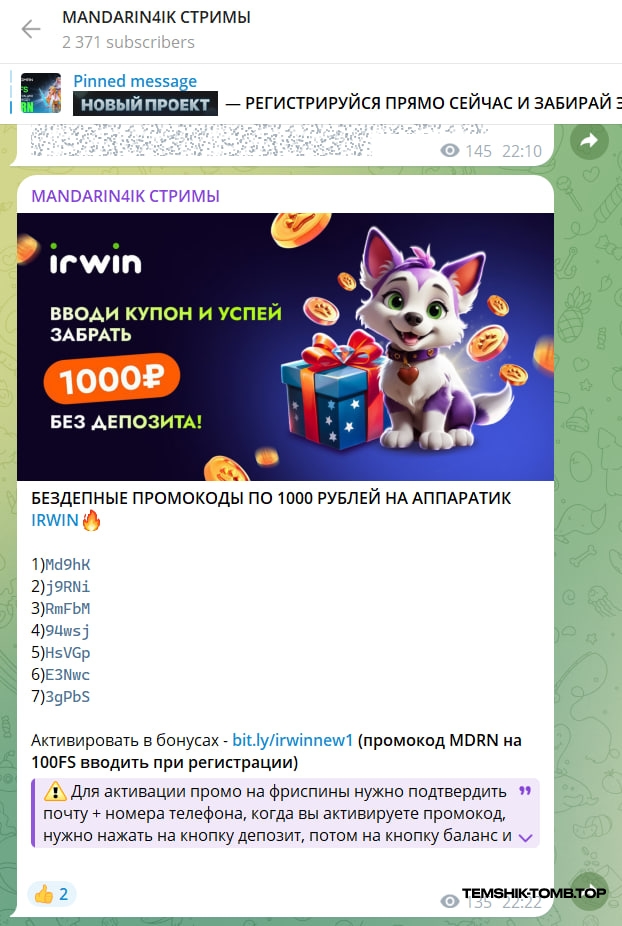Open the bit.ly/irwinnew1 link
The width and height of the screenshot is (622, 926).
coord(292,740)
